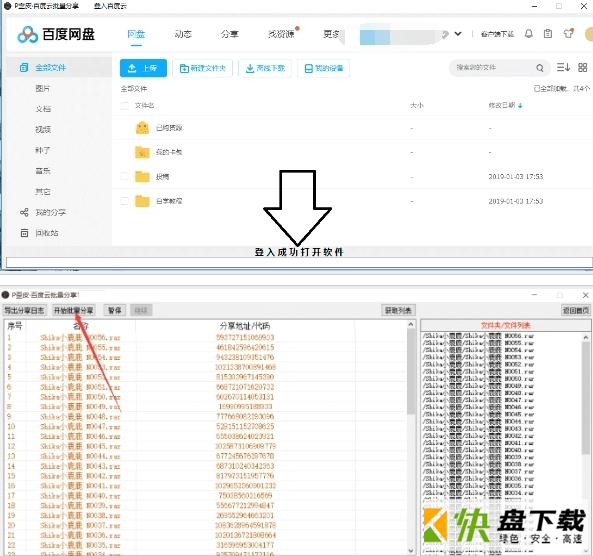The height and width of the screenshot is (556, 593).
Task: Click the file list panel scrollbar up arrow
Action: click(x=586, y=337)
